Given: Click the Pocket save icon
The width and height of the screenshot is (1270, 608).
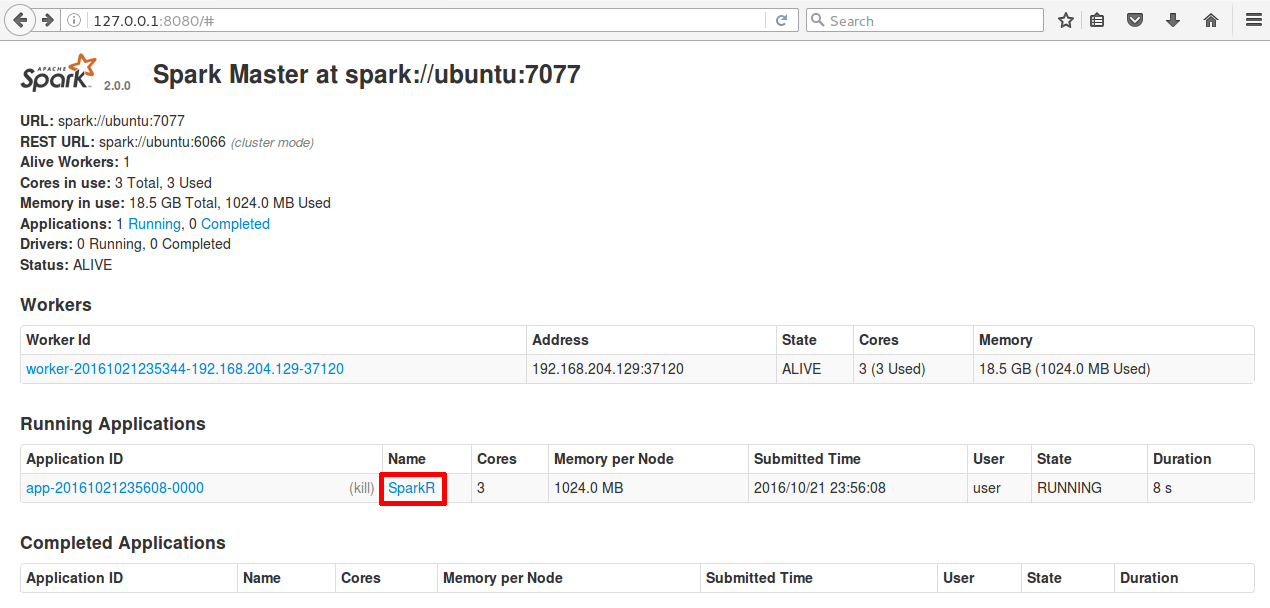Looking at the screenshot, I should [x=1135, y=19].
